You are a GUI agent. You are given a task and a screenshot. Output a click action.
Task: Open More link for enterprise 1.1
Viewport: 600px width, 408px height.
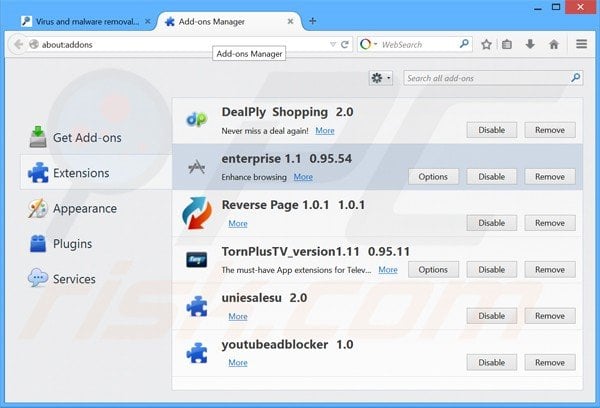point(303,177)
